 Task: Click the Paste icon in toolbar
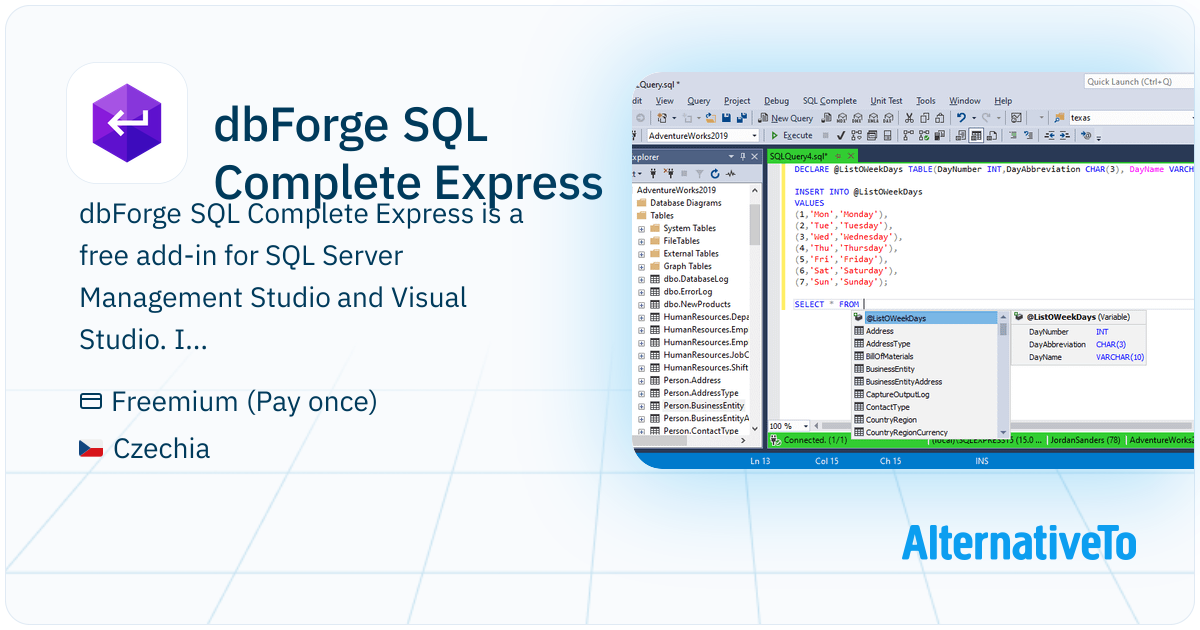940,118
